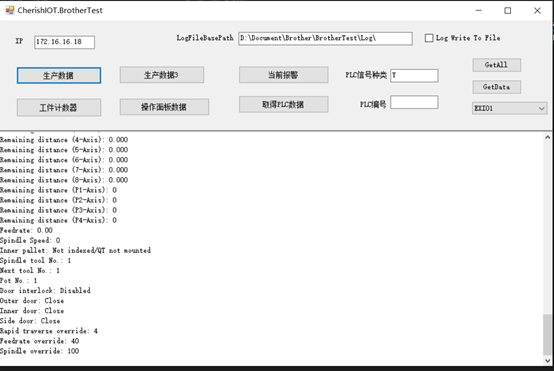The image size is (554, 371).
Task: Click the 生产数据3 button
Action: pos(162,75)
